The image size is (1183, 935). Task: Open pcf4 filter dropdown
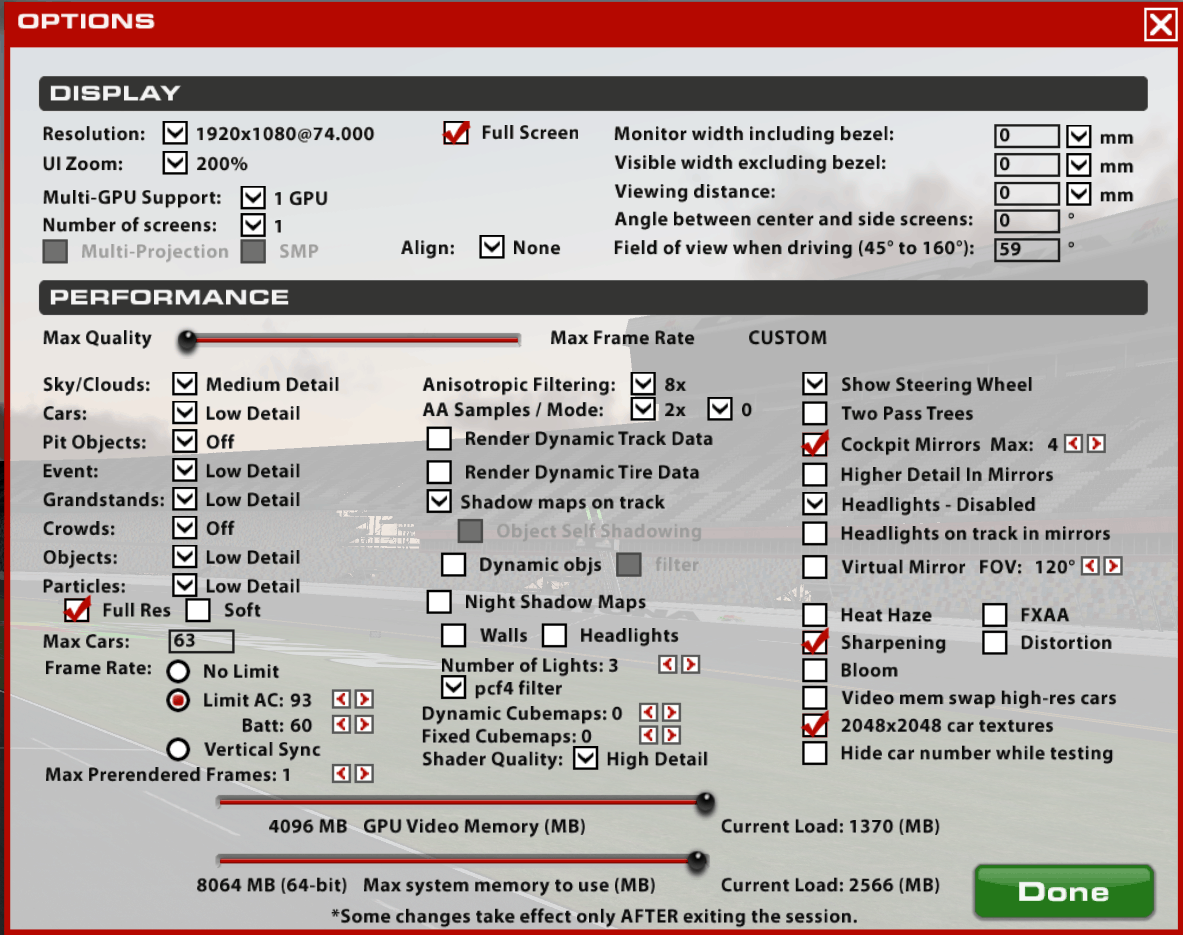coord(453,687)
